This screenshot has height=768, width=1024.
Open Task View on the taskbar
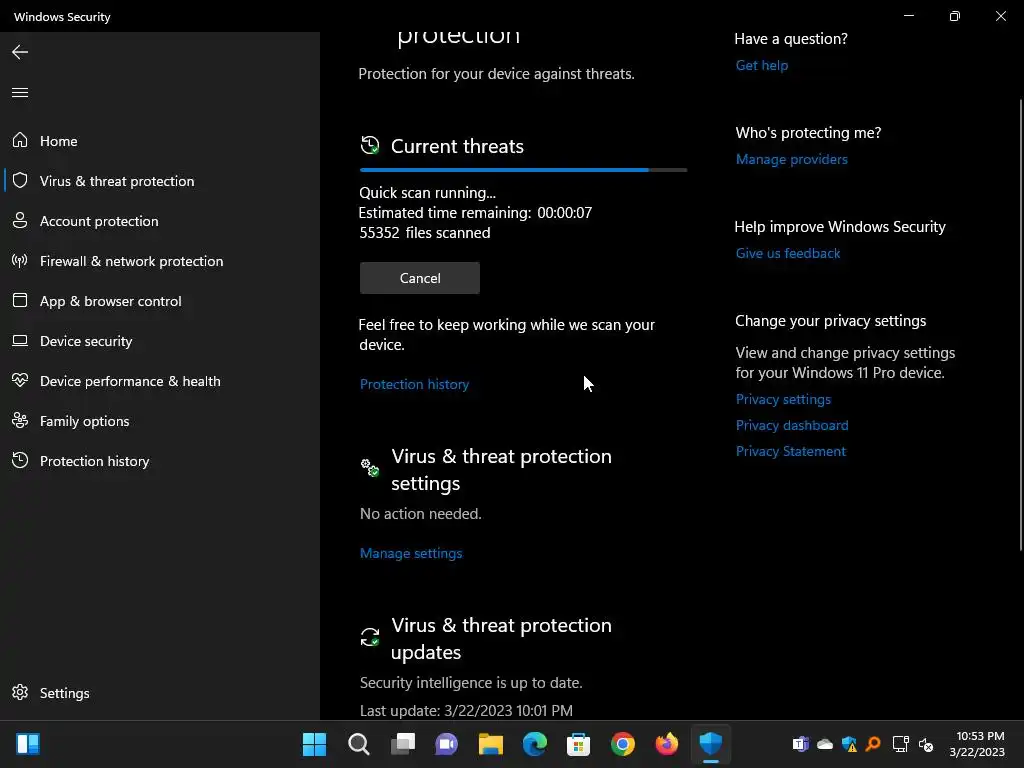(x=403, y=744)
